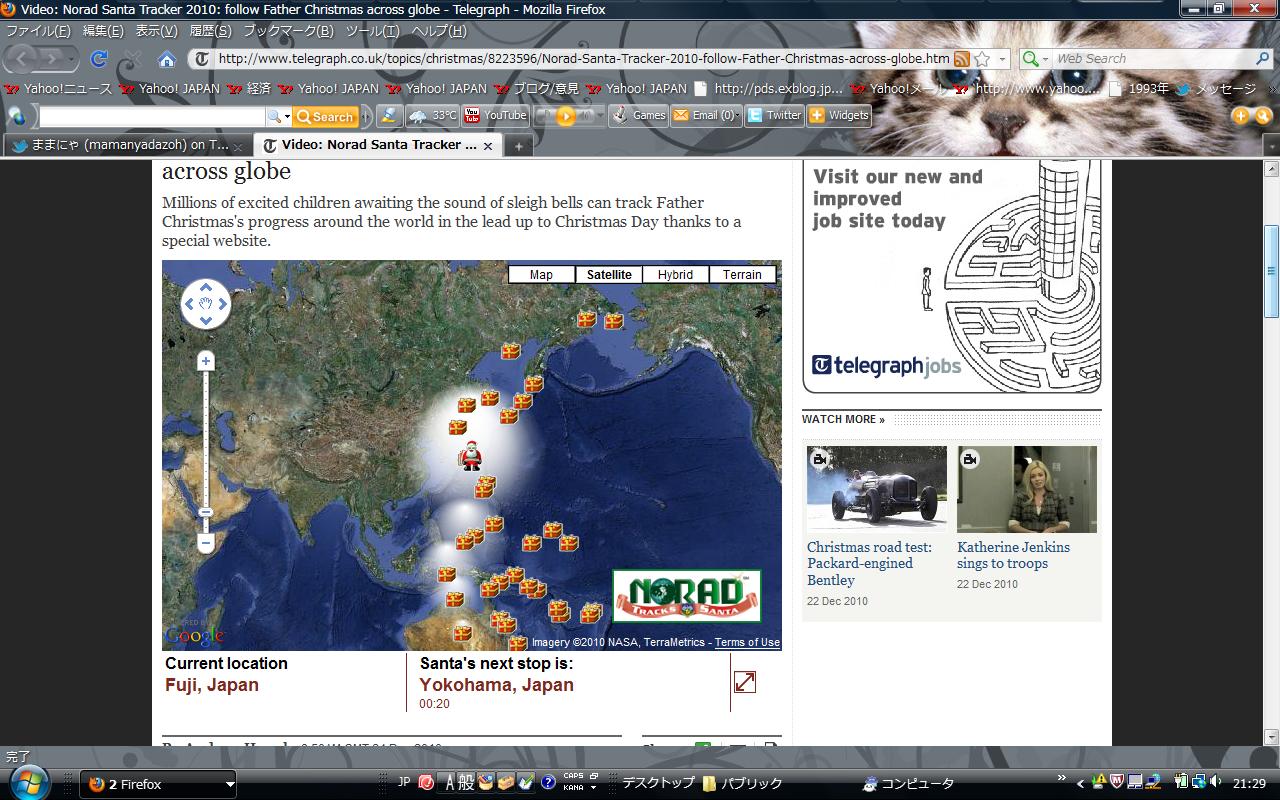
Task: Click the orange wrench icon near the tab strip
Action: [1262, 116]
